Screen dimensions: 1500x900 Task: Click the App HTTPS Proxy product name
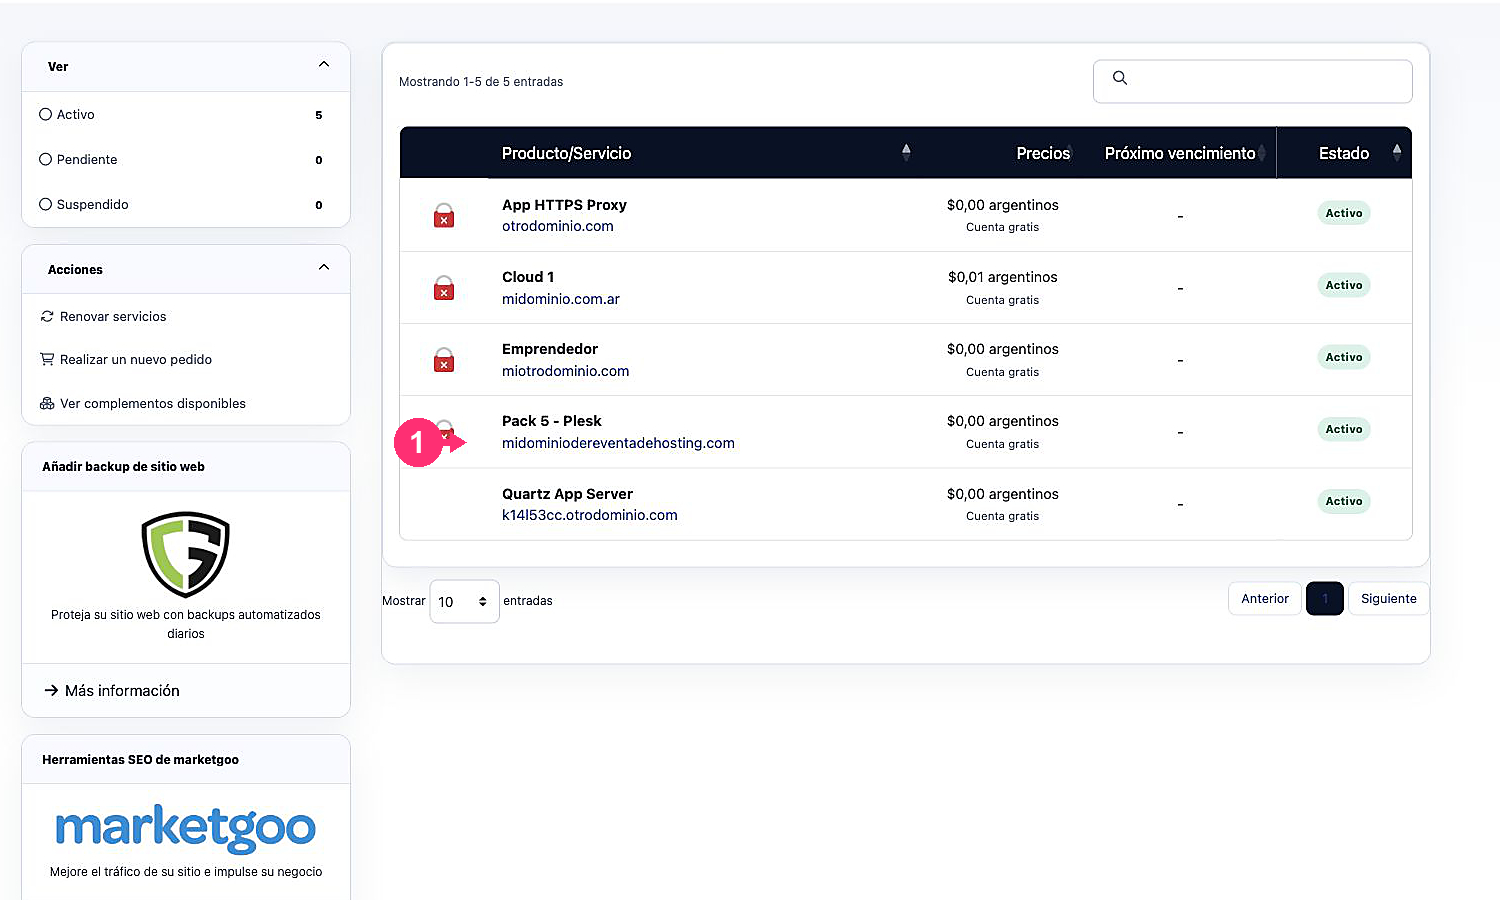[x=564, y=205]
